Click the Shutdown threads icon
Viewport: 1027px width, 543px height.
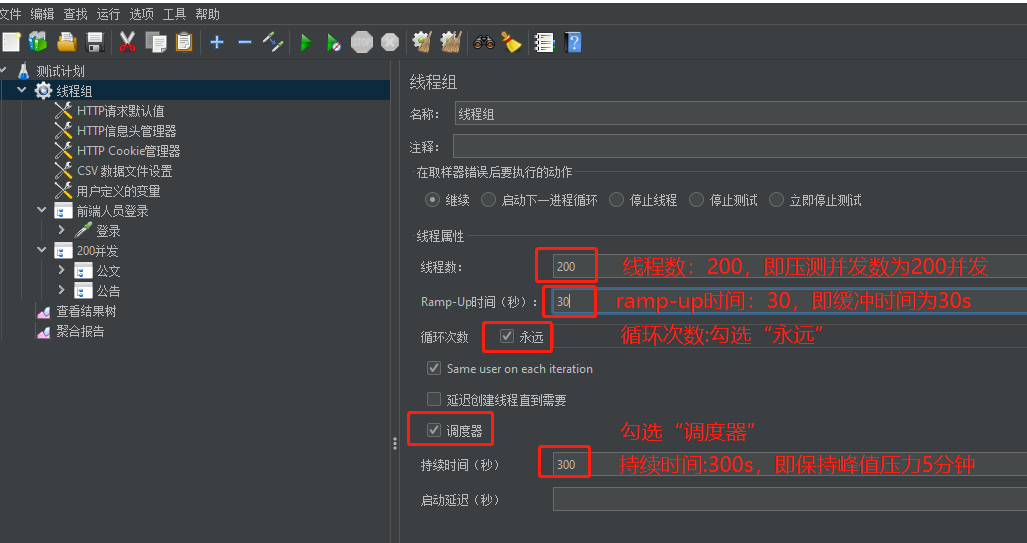coord(390,43)
